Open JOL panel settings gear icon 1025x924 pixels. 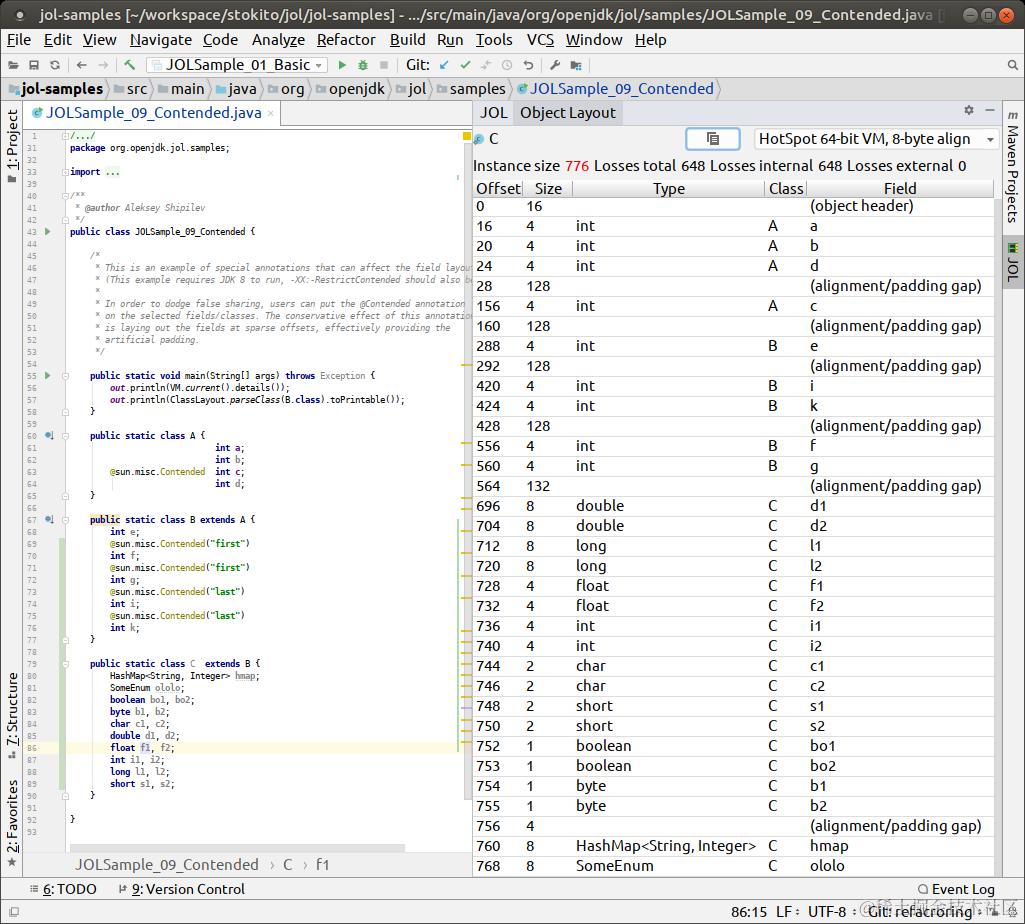[969, 111]
